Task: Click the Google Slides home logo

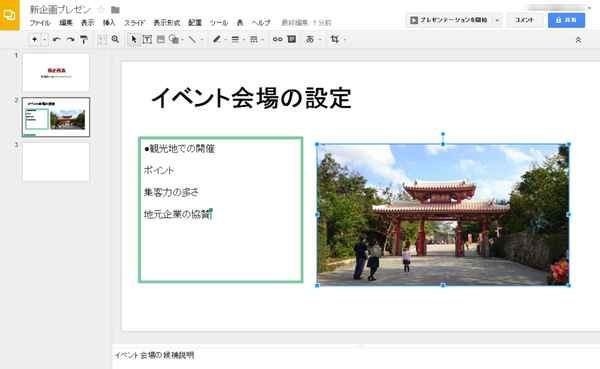Action: tap(10, 15)
